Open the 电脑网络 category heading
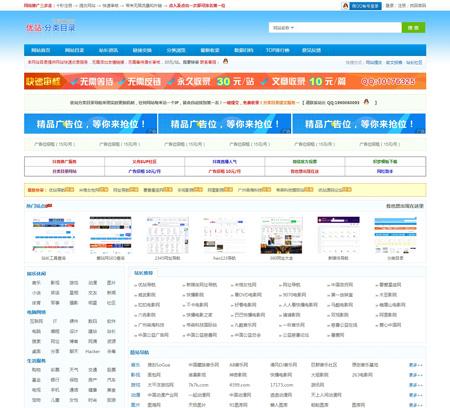 (36, 312)
